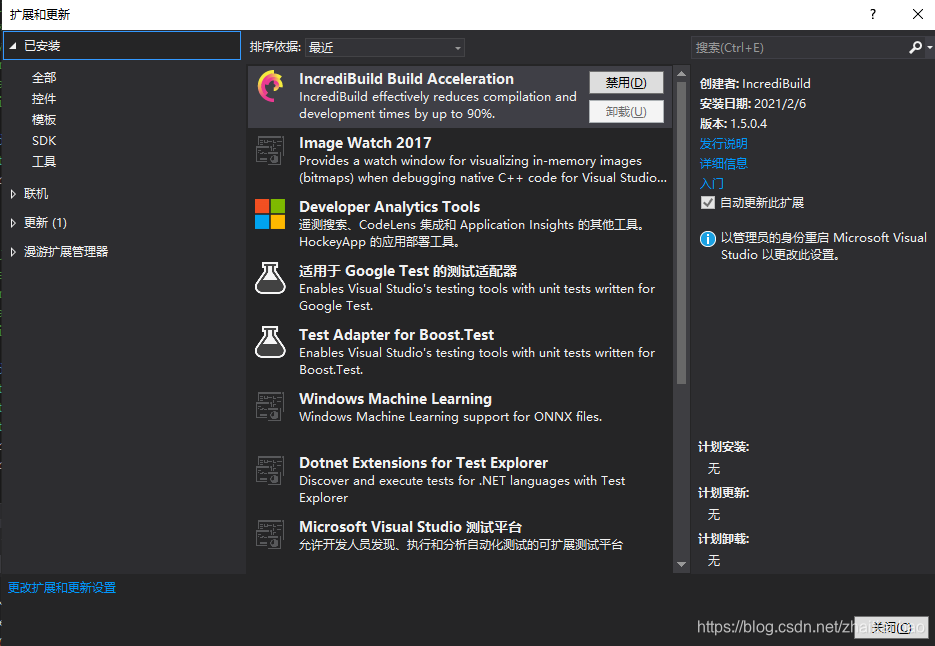Select the 已安装 section label

[42, 46]
